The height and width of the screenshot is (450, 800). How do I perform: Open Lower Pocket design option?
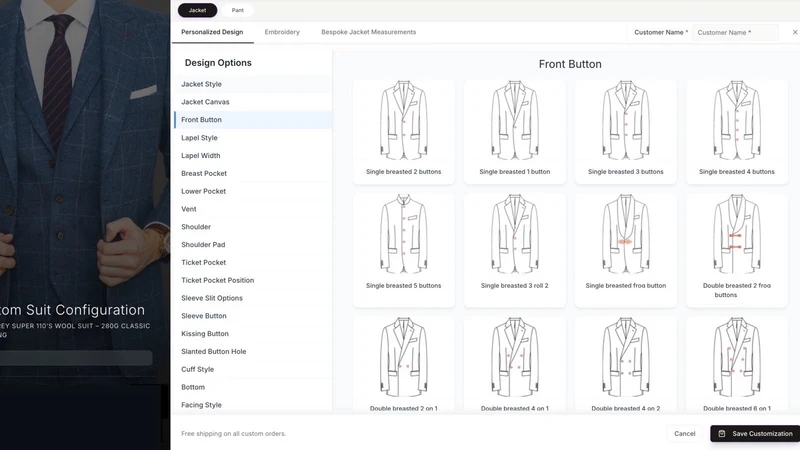(253, 191)
